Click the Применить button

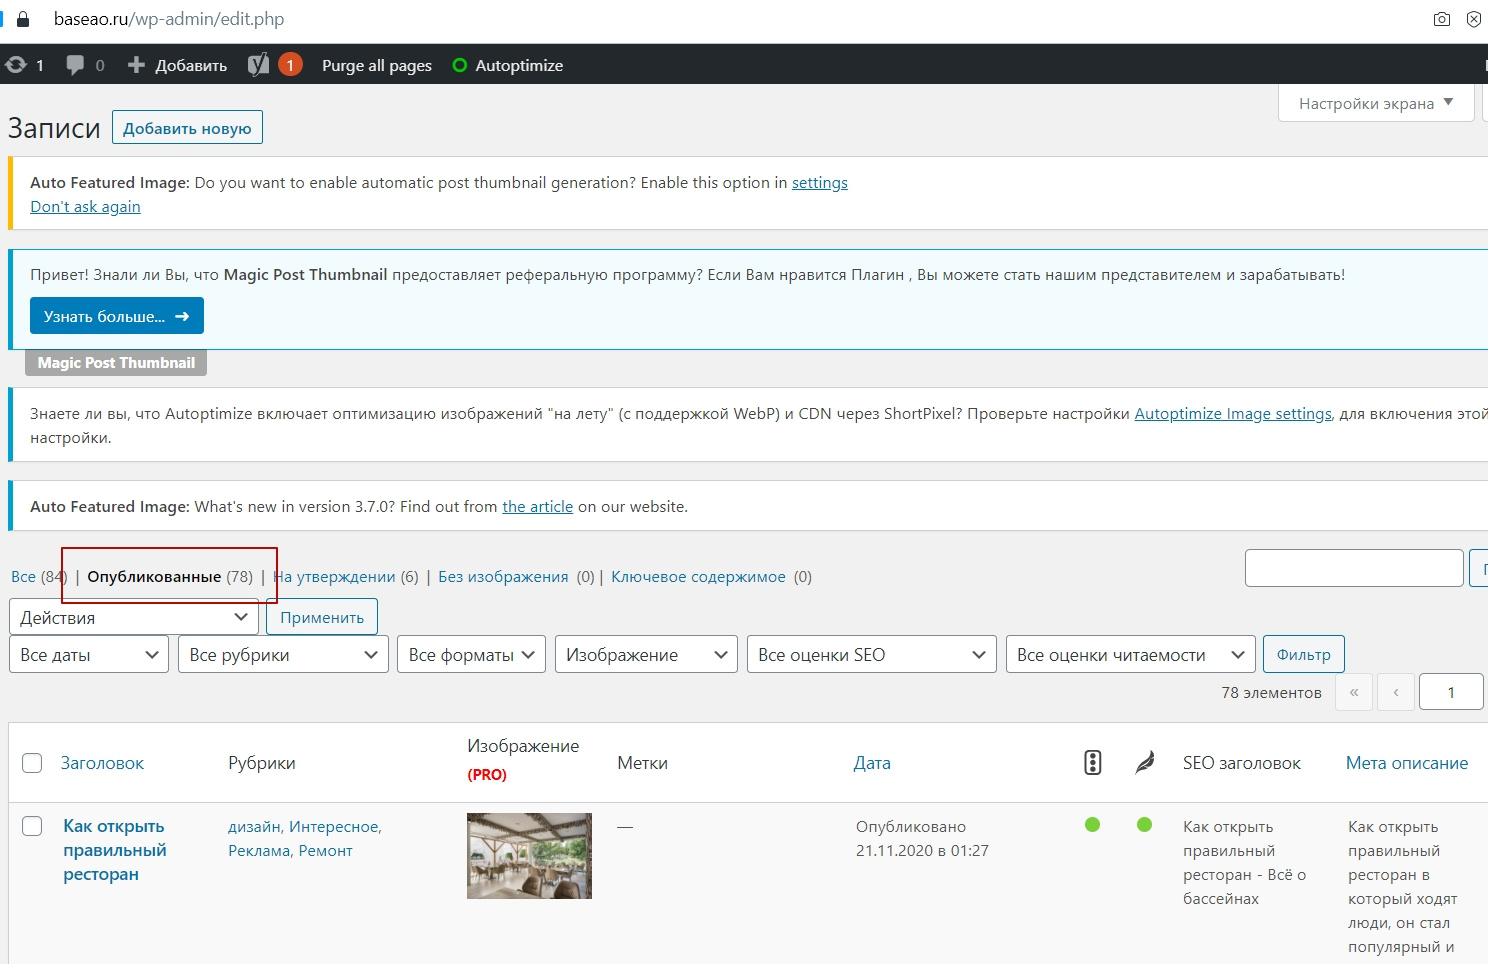coord(322,617)
